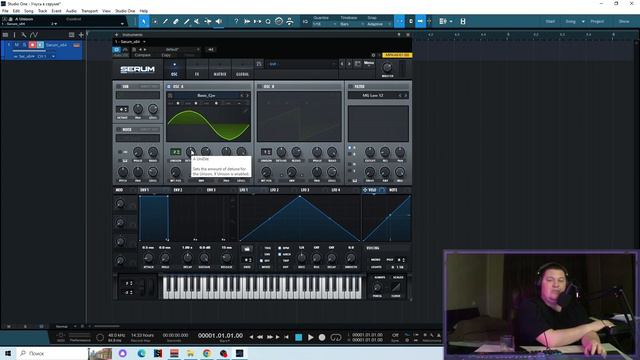The width and height of the screenshot is (640, 360).
Task: Open Serum wavetable browser icon in OSC A
Action: [170, 96]
